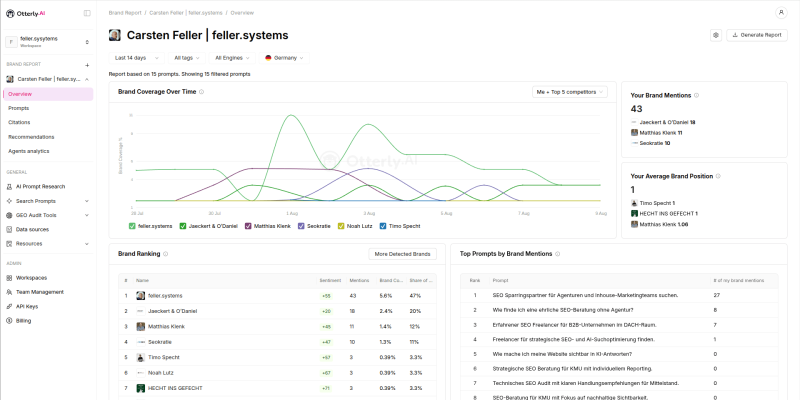This screenshot has height=400, width=800.
Task: Click Timo Specht avatar in ranking table
Action: point(140,357)
